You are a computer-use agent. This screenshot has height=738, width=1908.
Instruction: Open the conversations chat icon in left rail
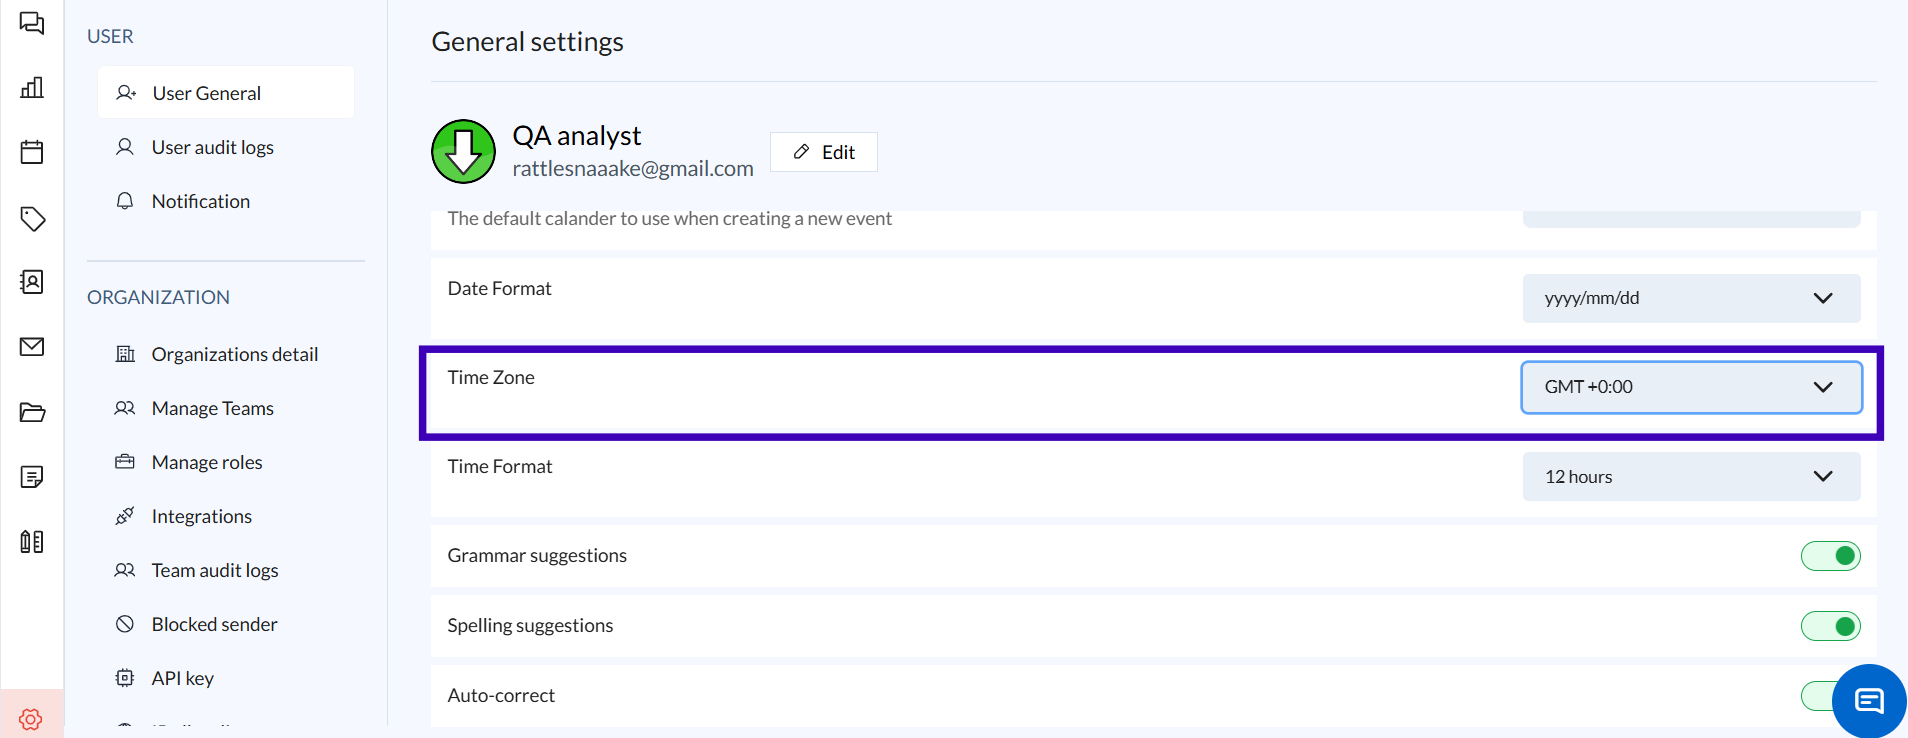click(x=32, y=23)
